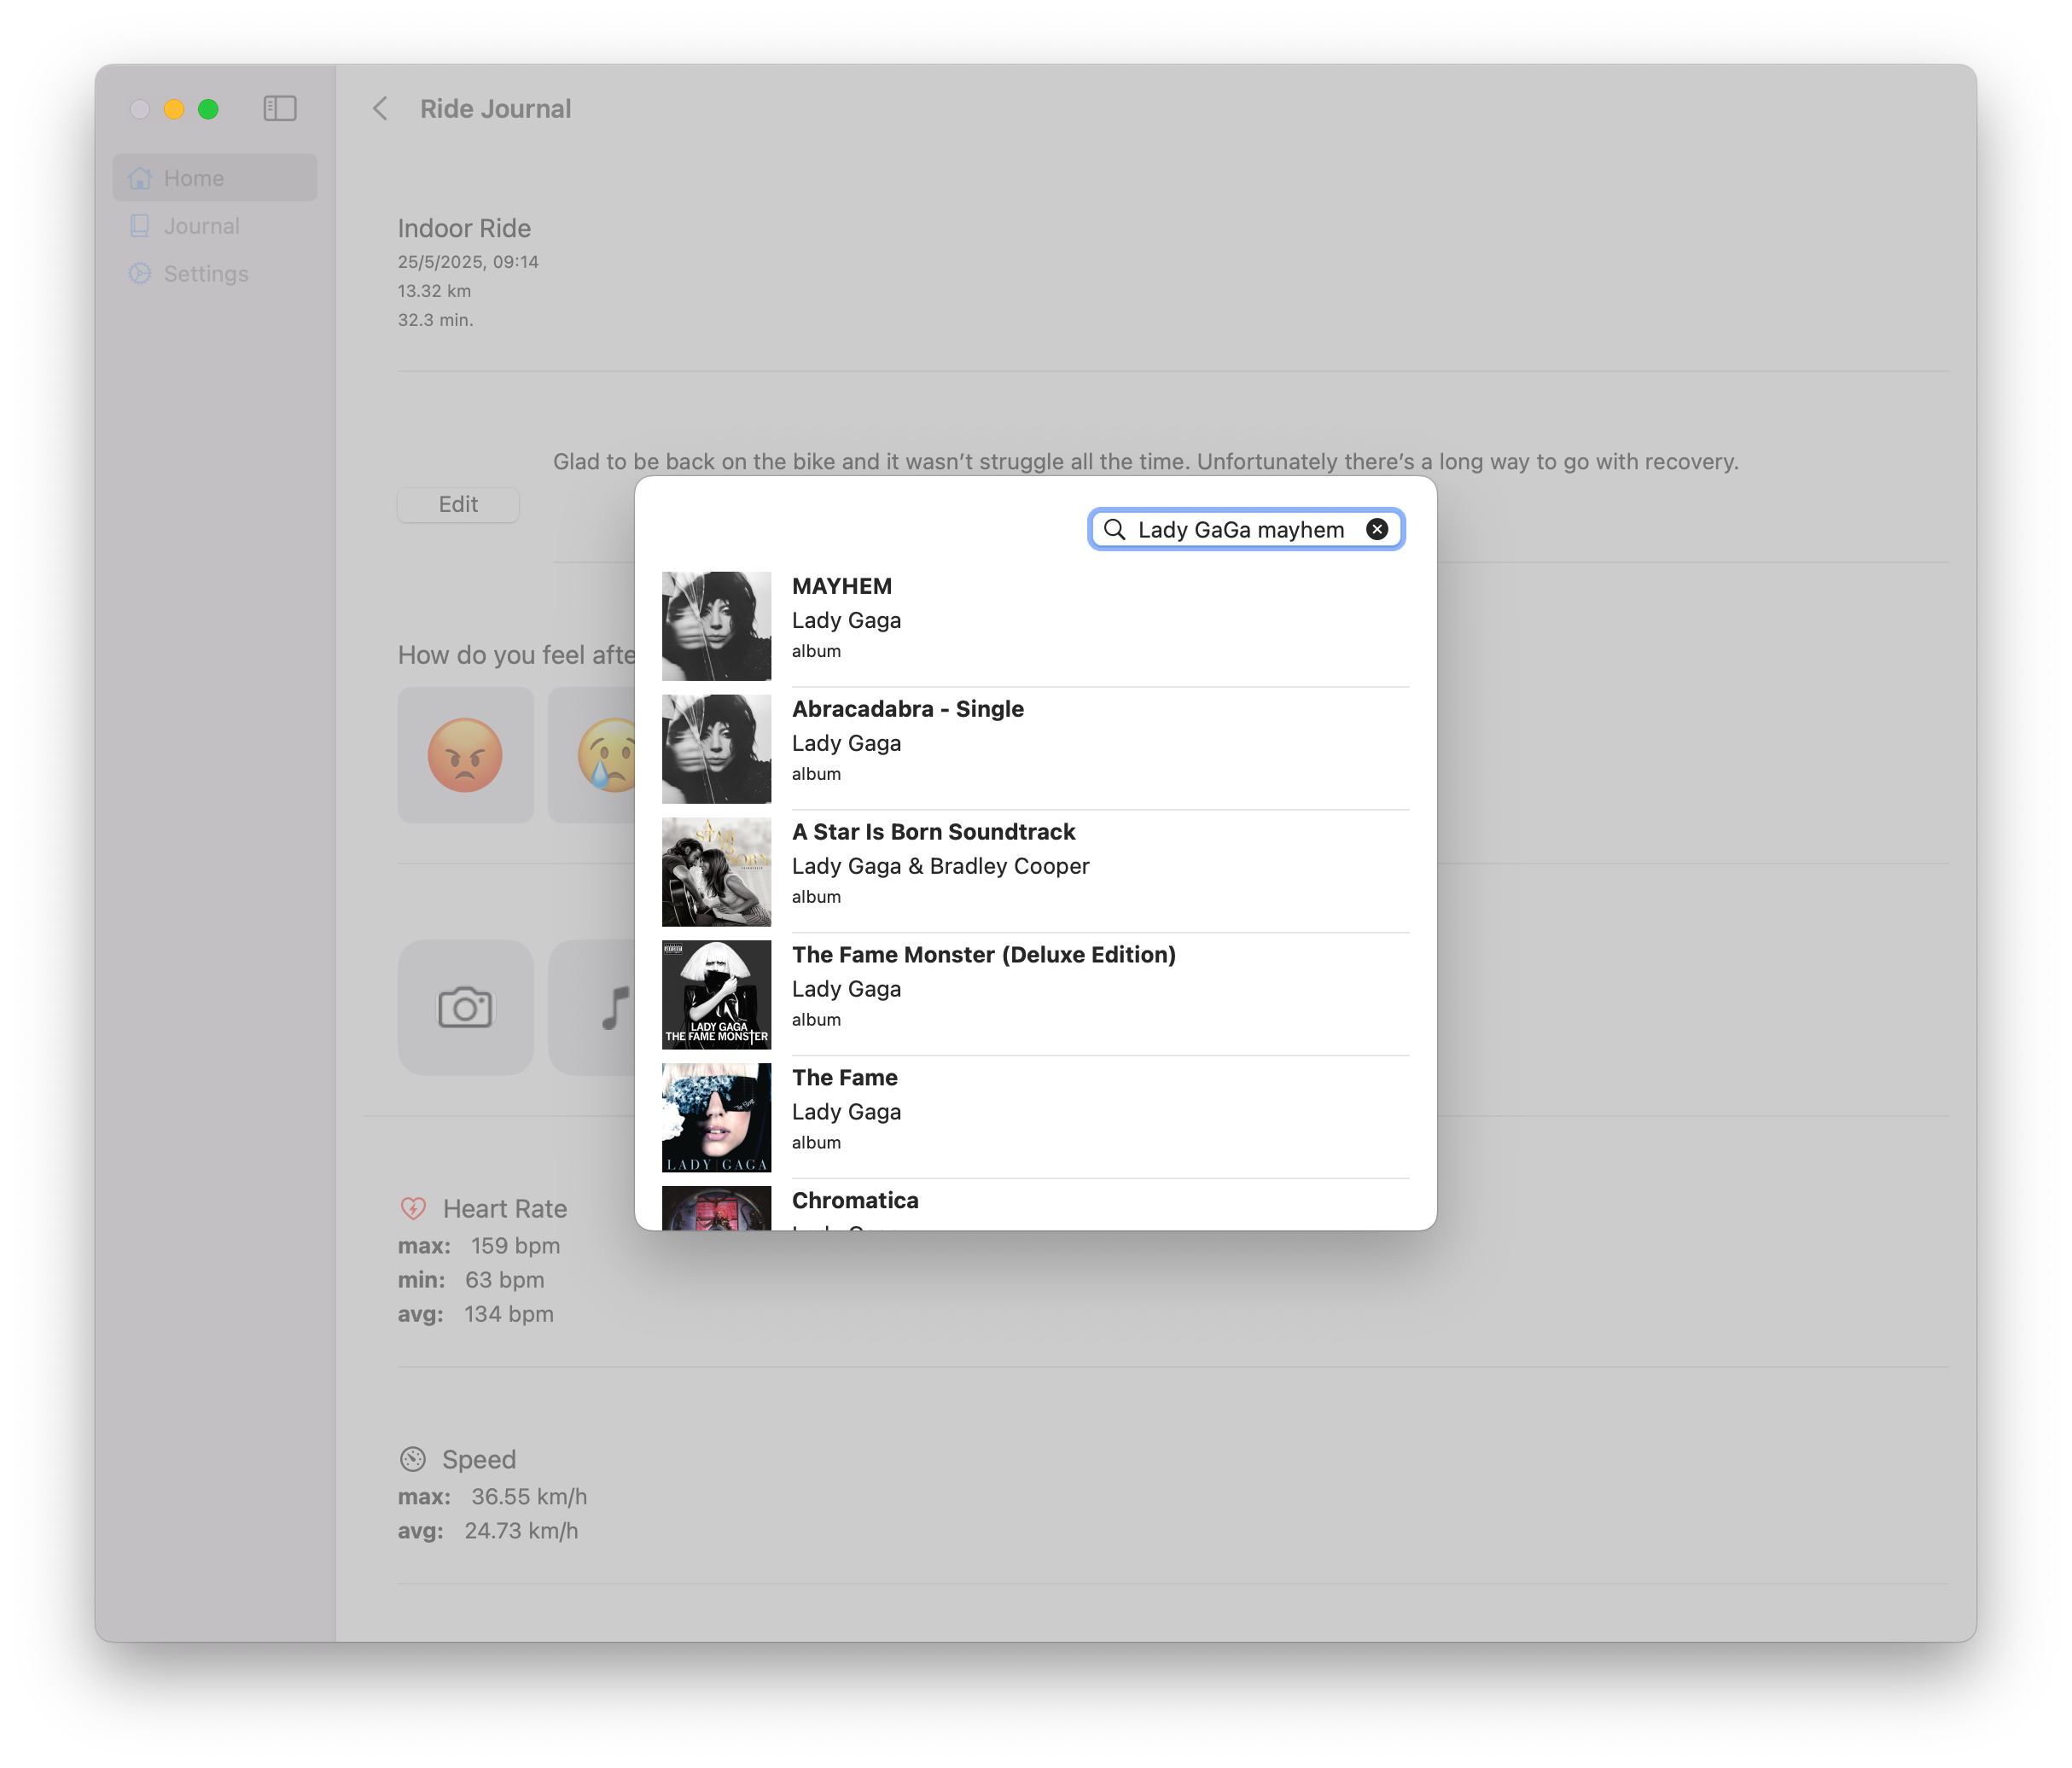Go back using the chevron arrow
The image size is (2072, 1768).
point(380,108)
